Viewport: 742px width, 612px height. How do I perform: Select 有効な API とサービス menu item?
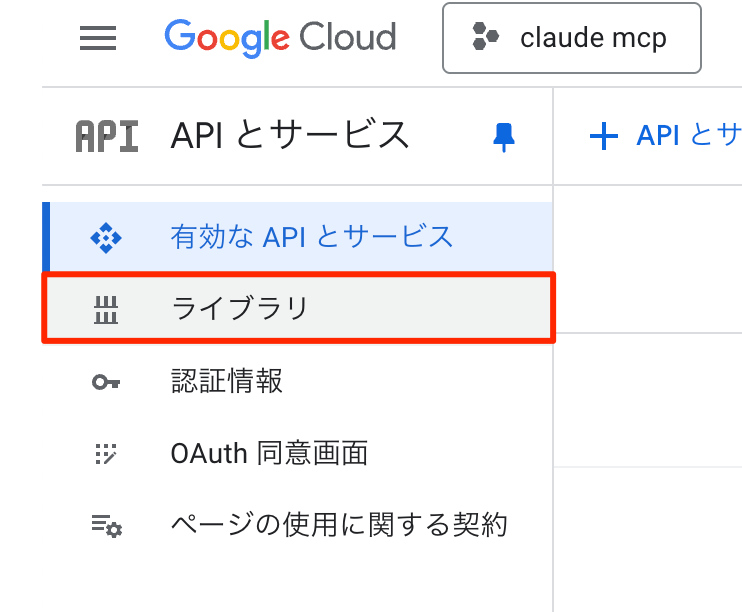(312, 237)
